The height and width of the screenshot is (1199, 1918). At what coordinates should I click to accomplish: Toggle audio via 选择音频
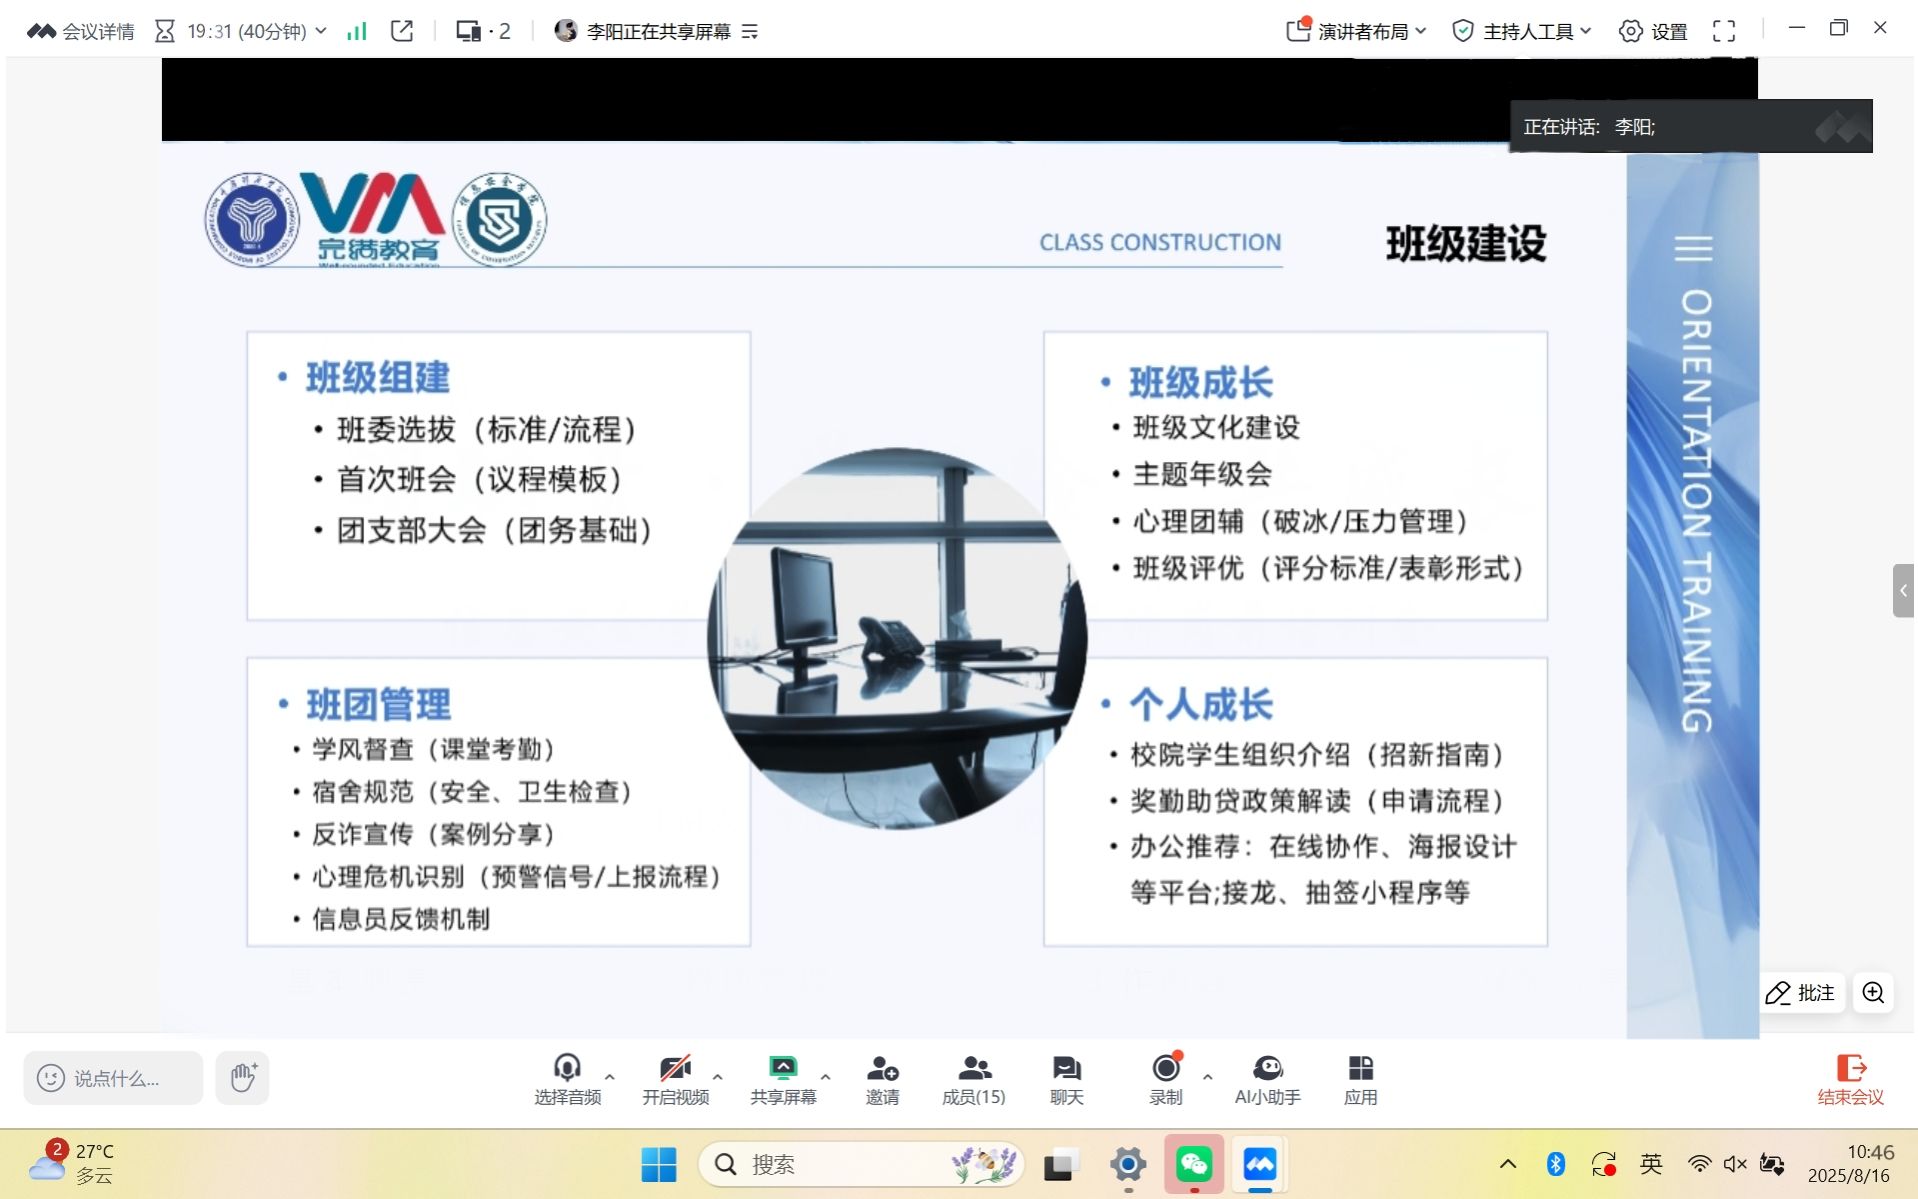[x=567, y=1079]
